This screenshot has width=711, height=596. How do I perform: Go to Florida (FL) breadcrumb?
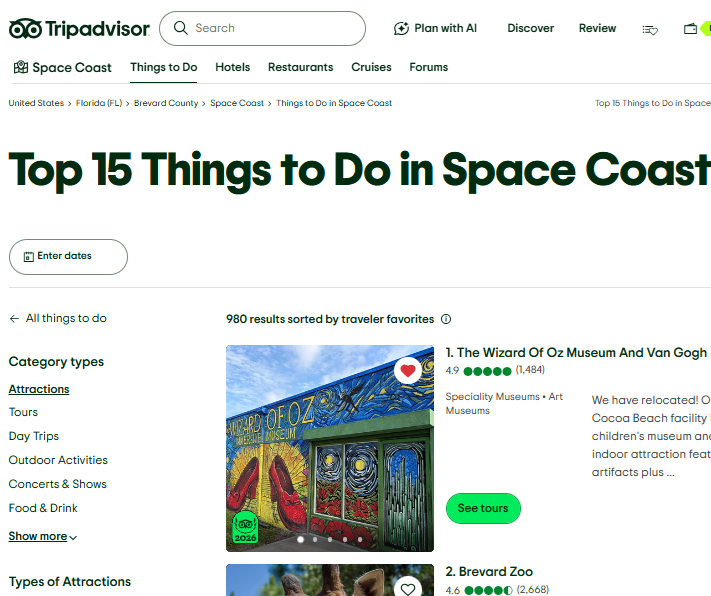99,103
